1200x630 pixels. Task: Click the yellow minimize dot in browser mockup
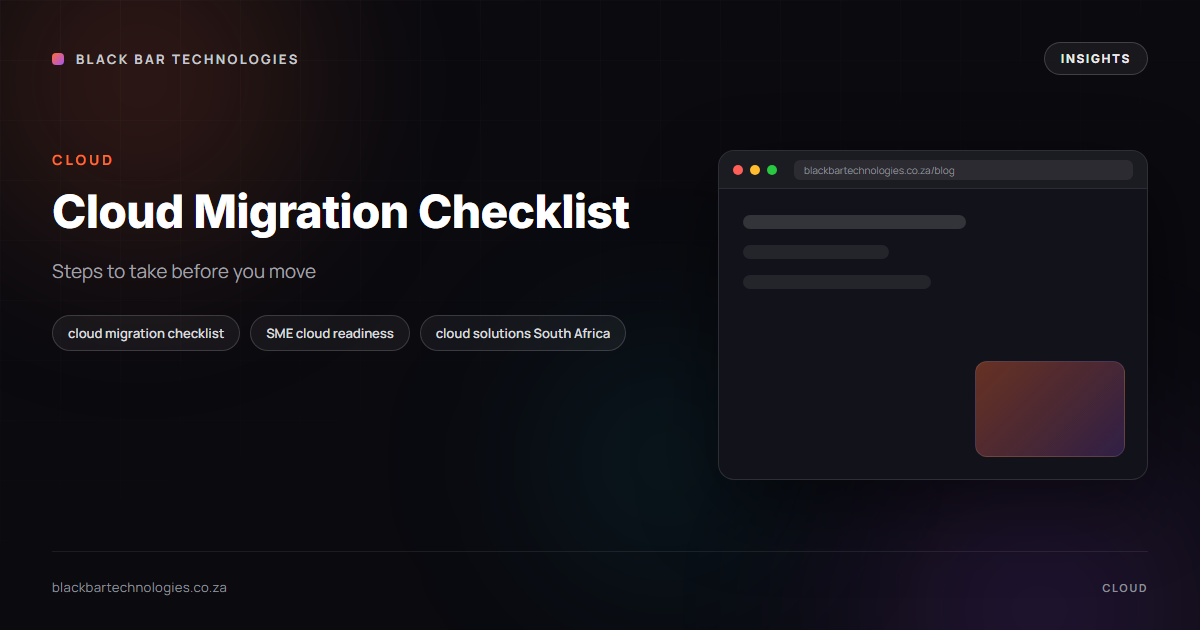(x=755, y=170)
